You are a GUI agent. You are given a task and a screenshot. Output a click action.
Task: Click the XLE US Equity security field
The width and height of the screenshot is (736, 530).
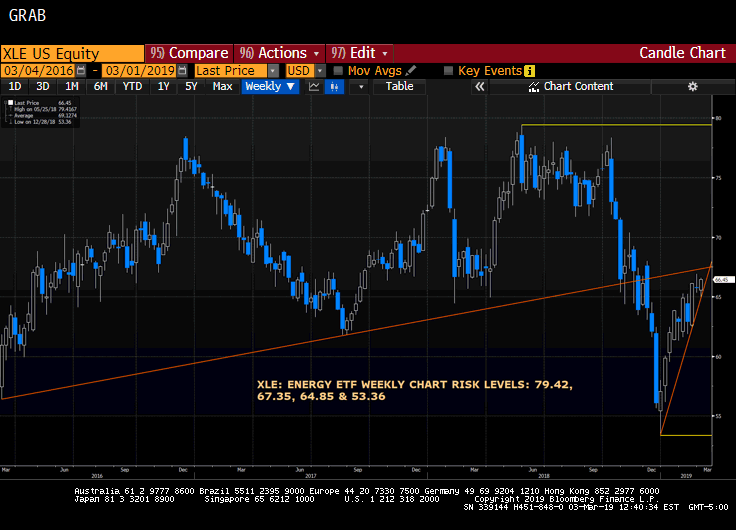click(72, 54)
